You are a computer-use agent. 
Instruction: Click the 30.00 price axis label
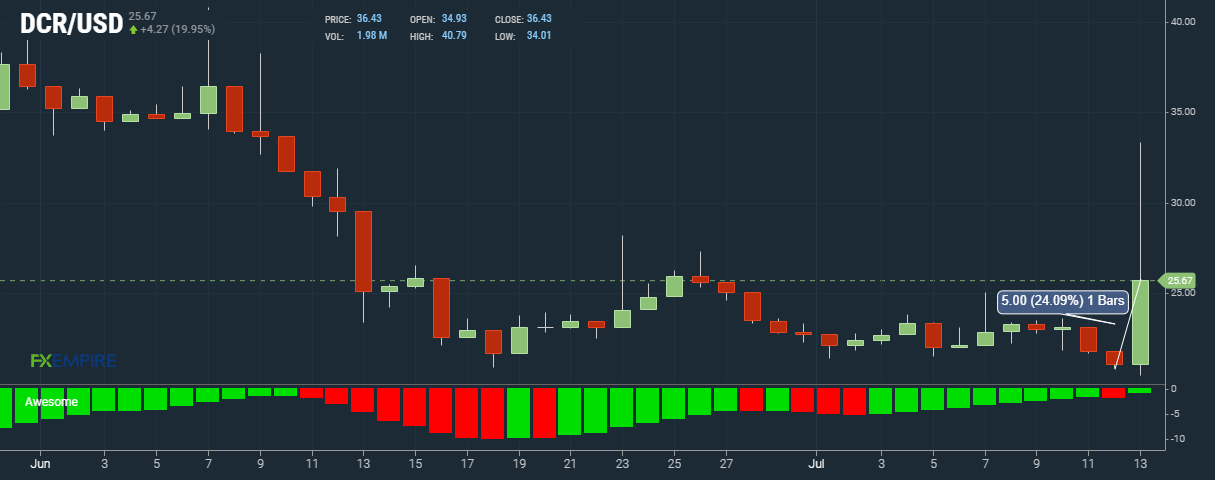tap(1182, 203)
